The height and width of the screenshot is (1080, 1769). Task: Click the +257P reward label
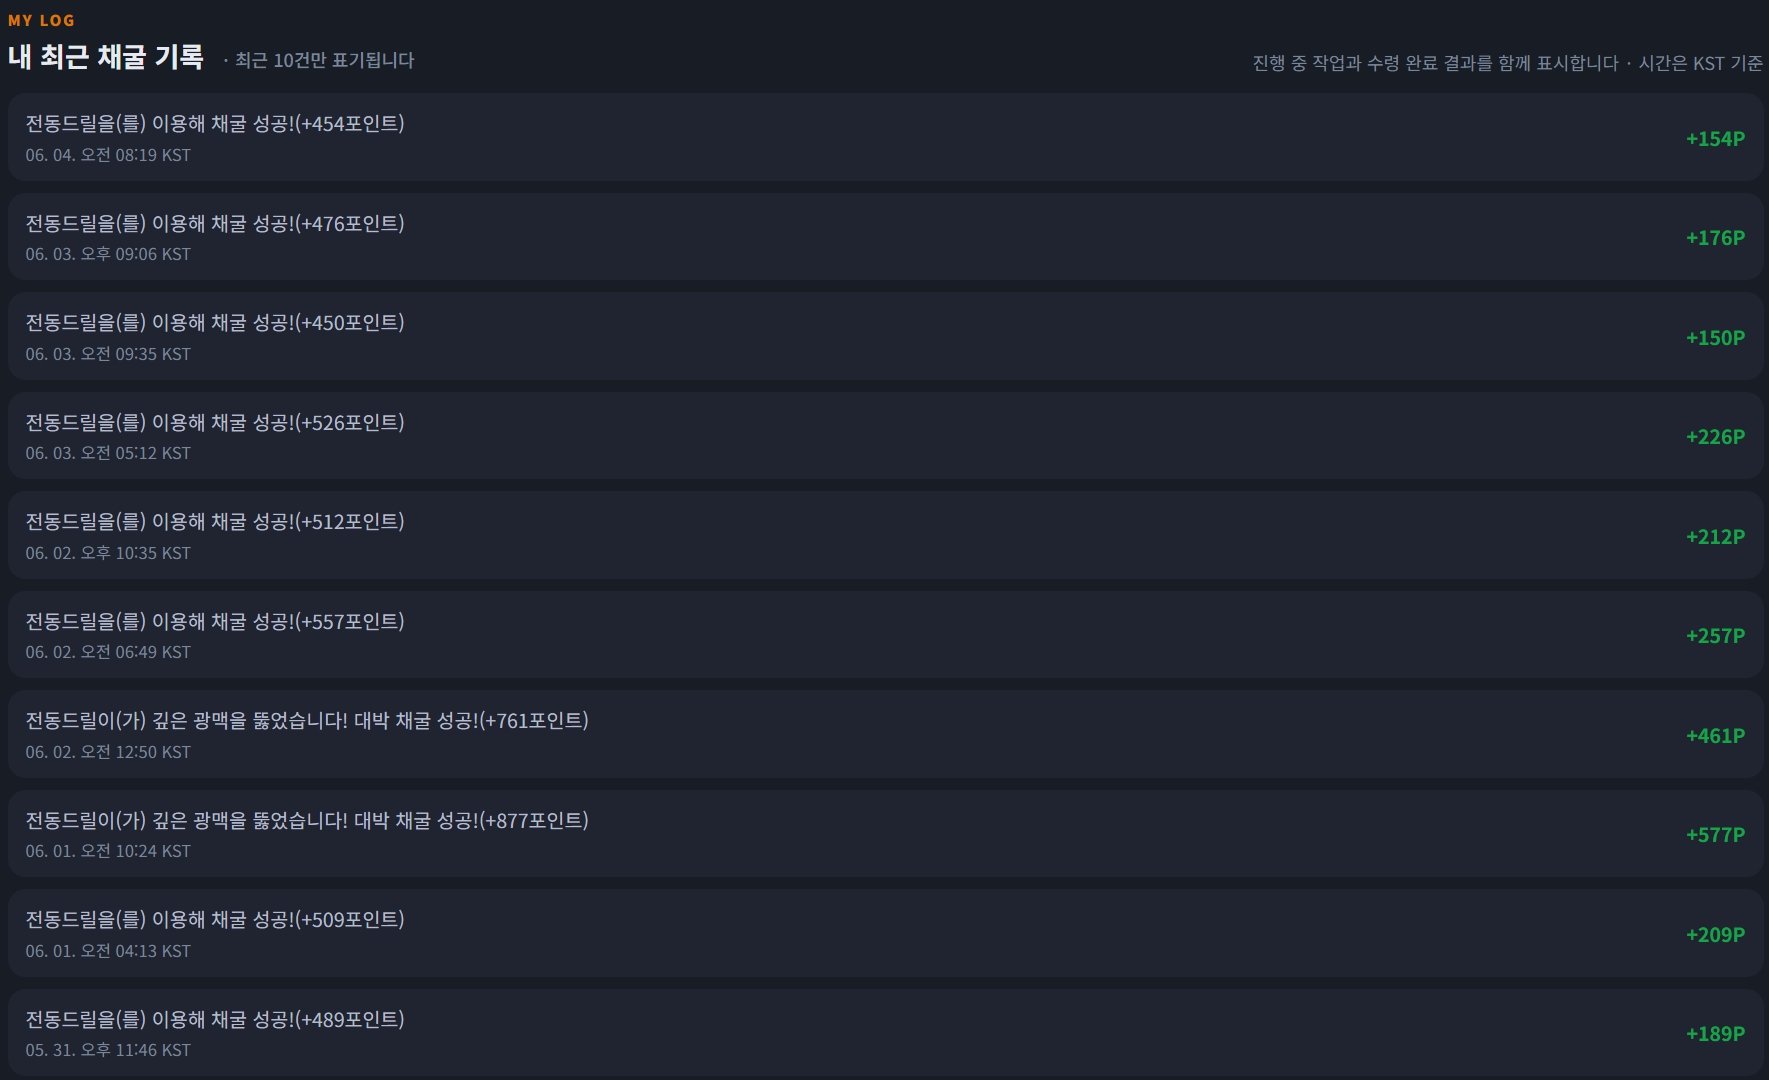tap(1715, 636)
